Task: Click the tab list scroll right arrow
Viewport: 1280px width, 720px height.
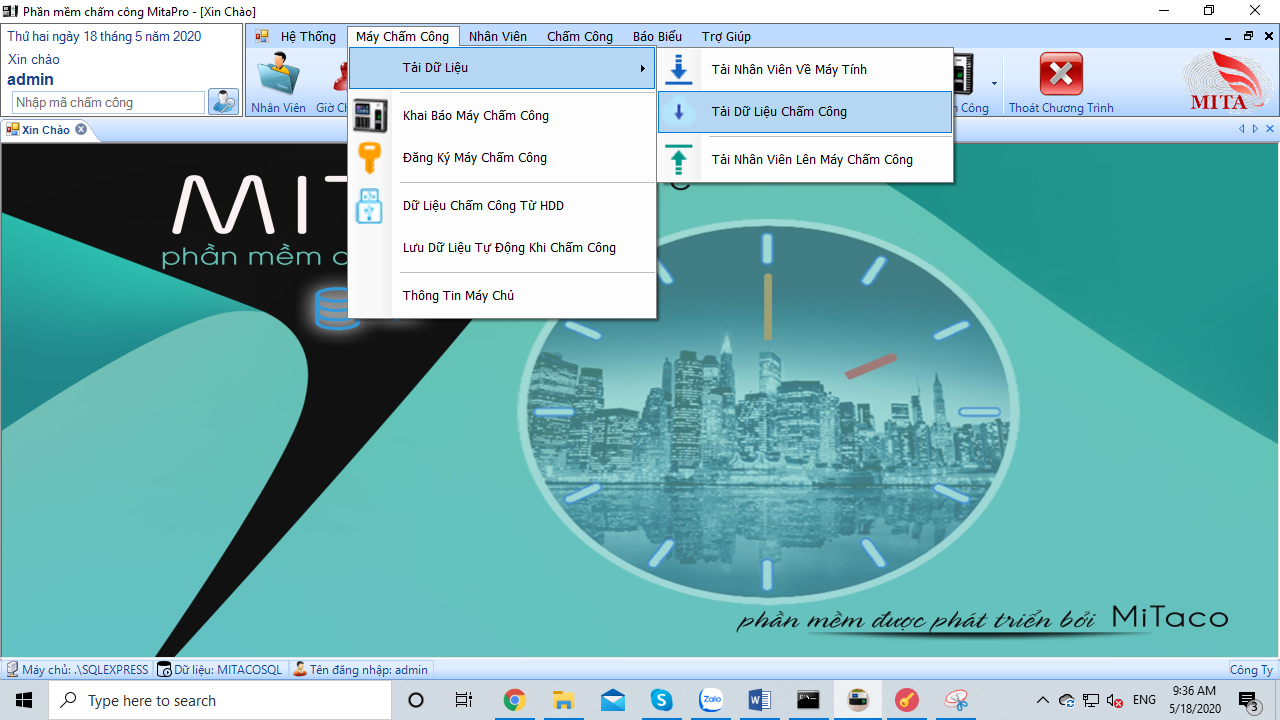Action: point(1255,129)
